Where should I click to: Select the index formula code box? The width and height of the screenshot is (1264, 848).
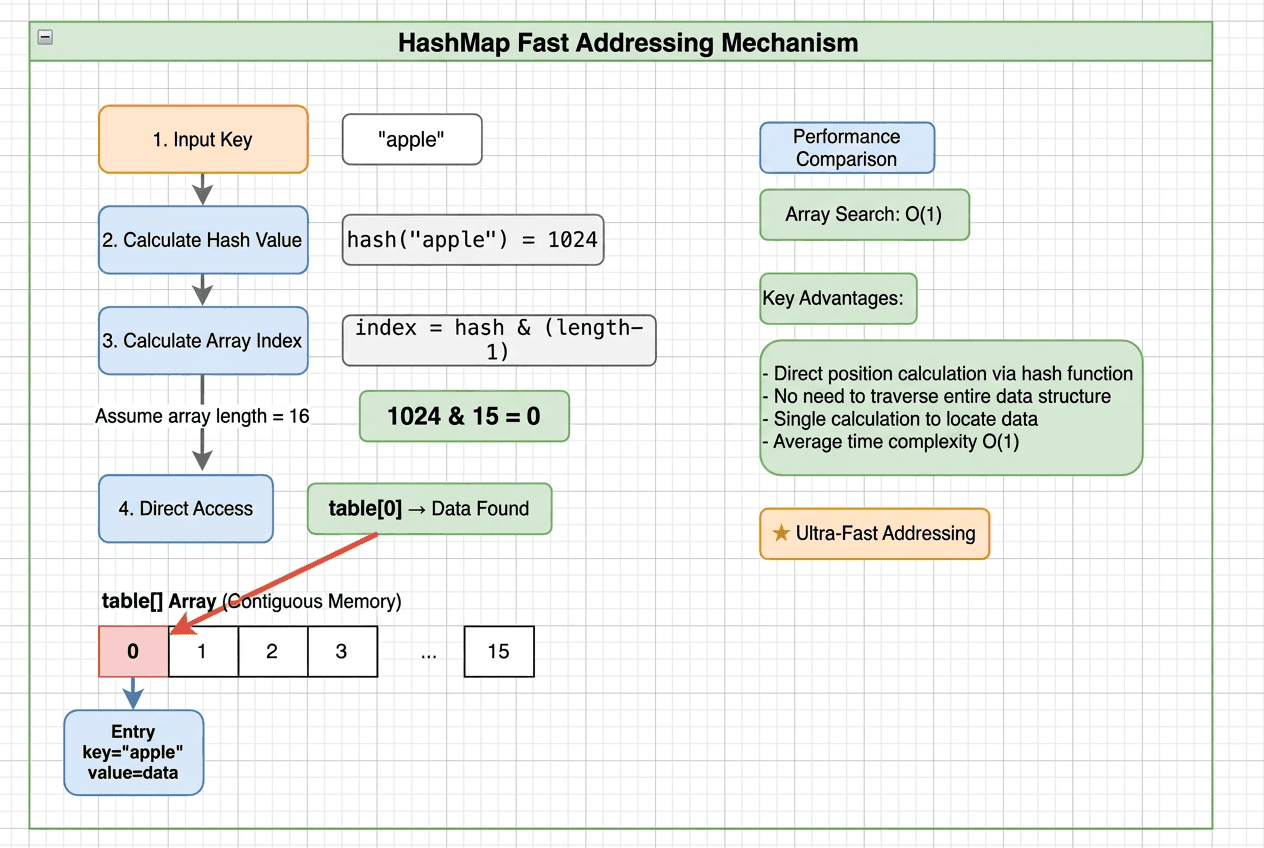499,341
